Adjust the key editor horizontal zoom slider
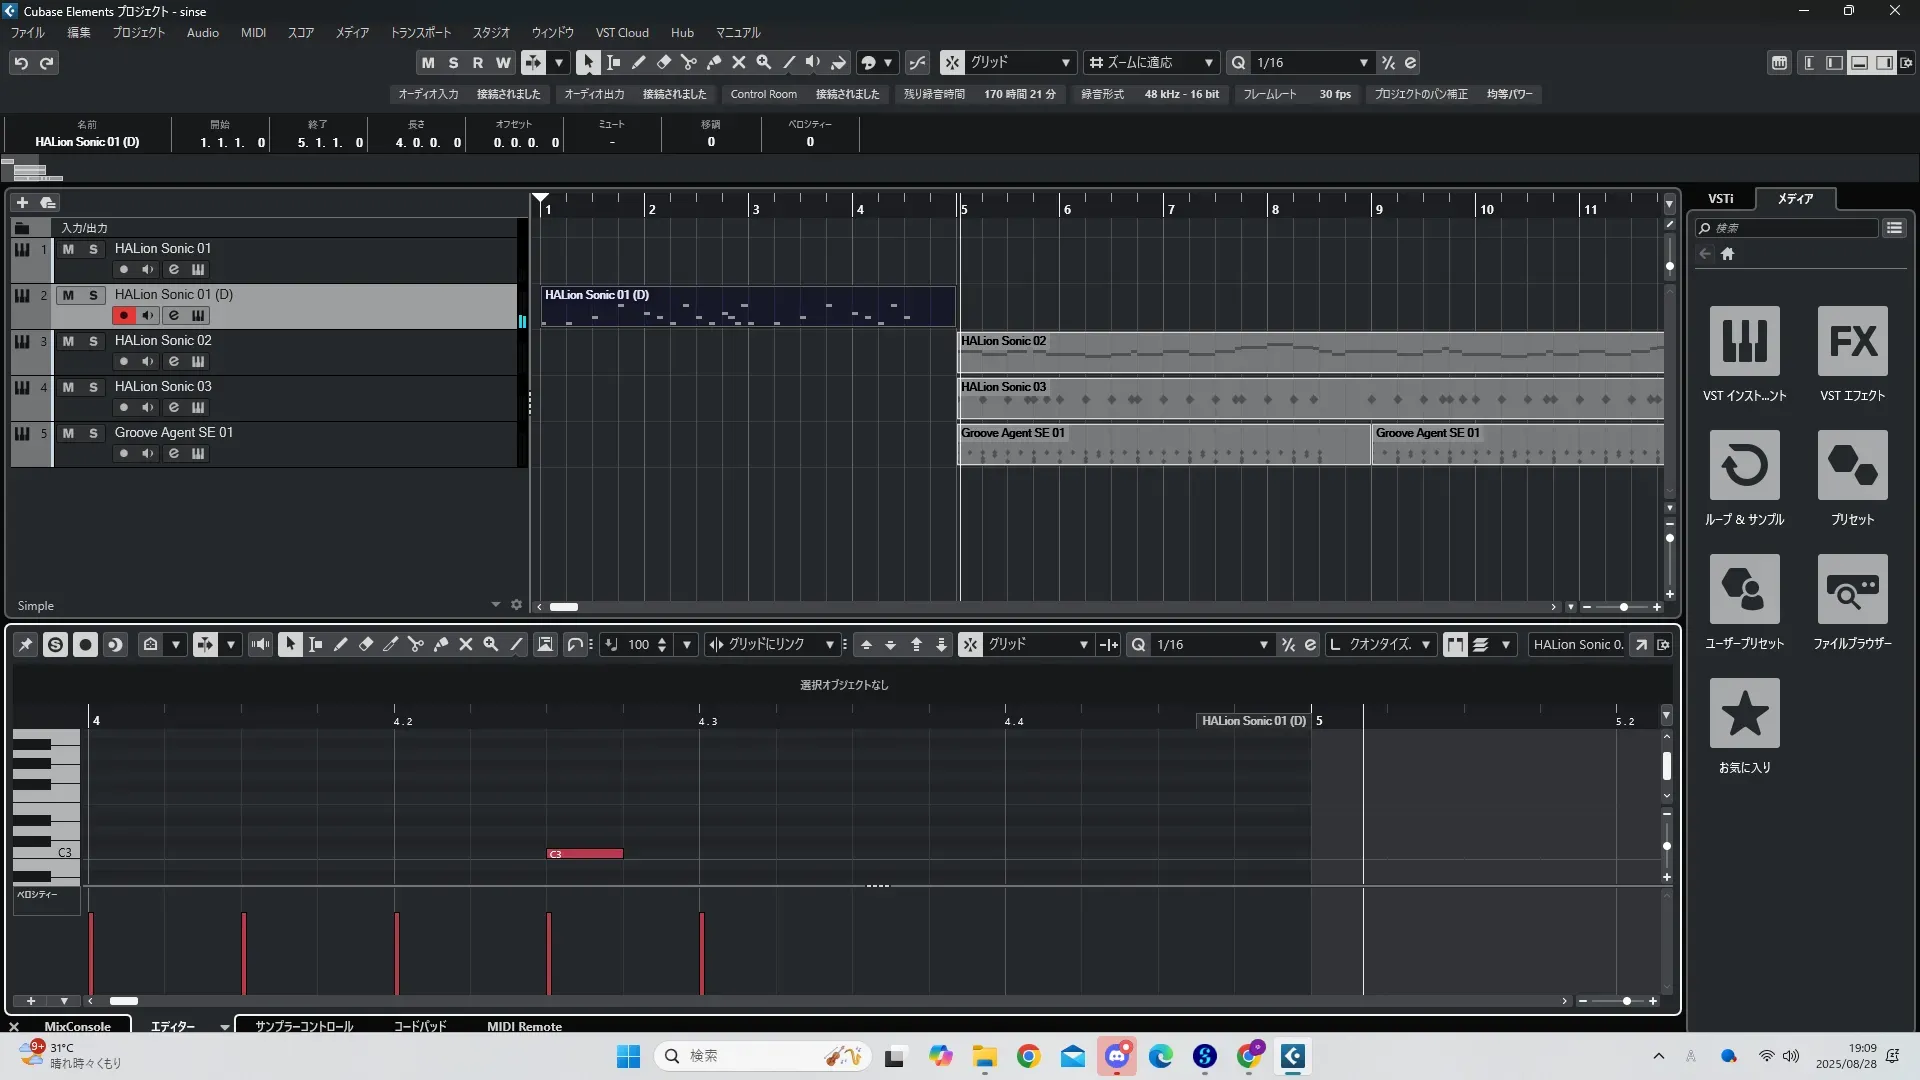Image resolution: width=1920 pixels, height=1080 pixels. [x=1627, y=1001]
